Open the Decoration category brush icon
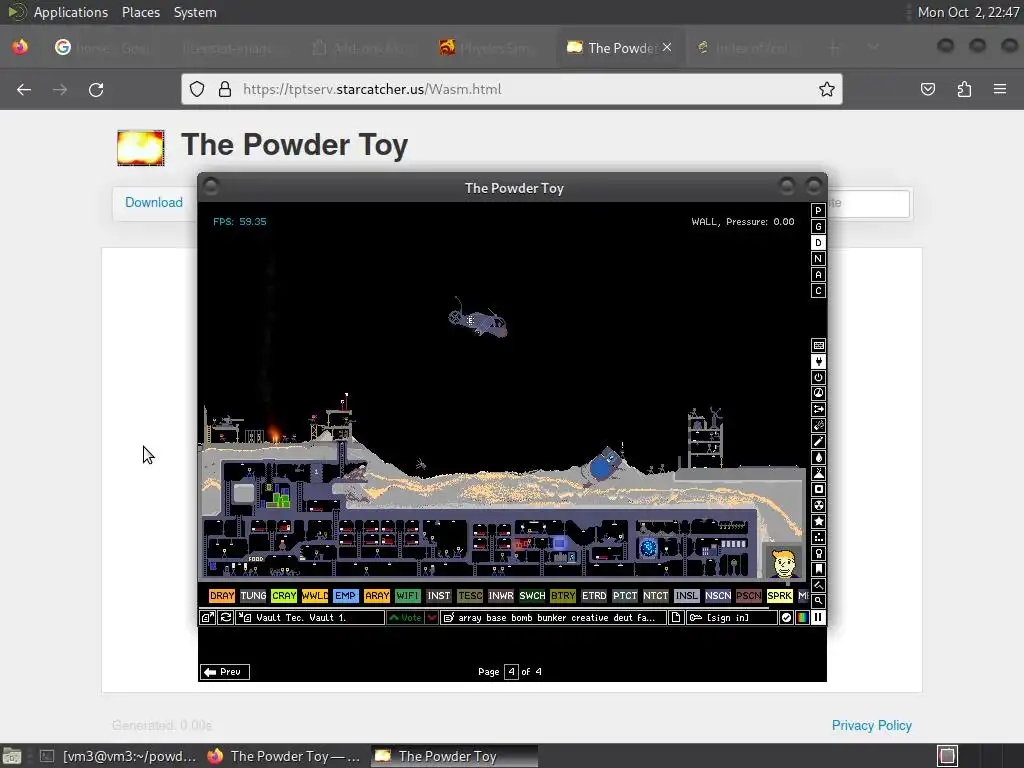Screen dimensions: 1024x768 [x=818, y=585]
